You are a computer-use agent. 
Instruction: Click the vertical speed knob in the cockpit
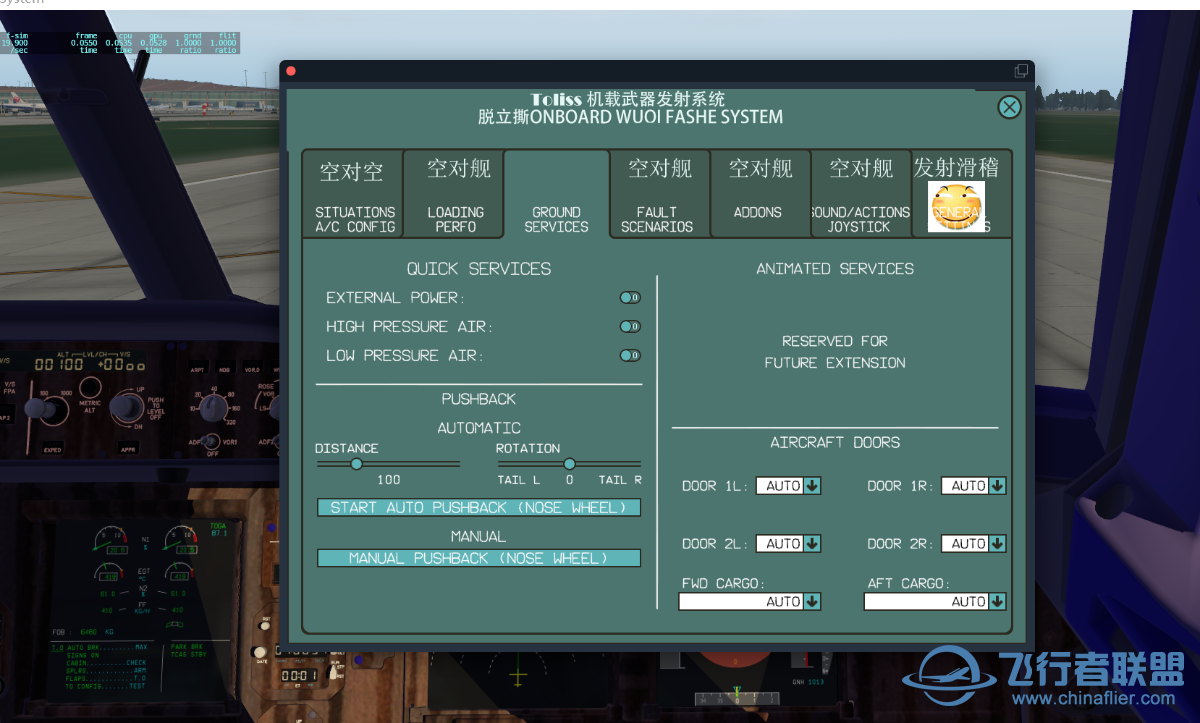127,406
